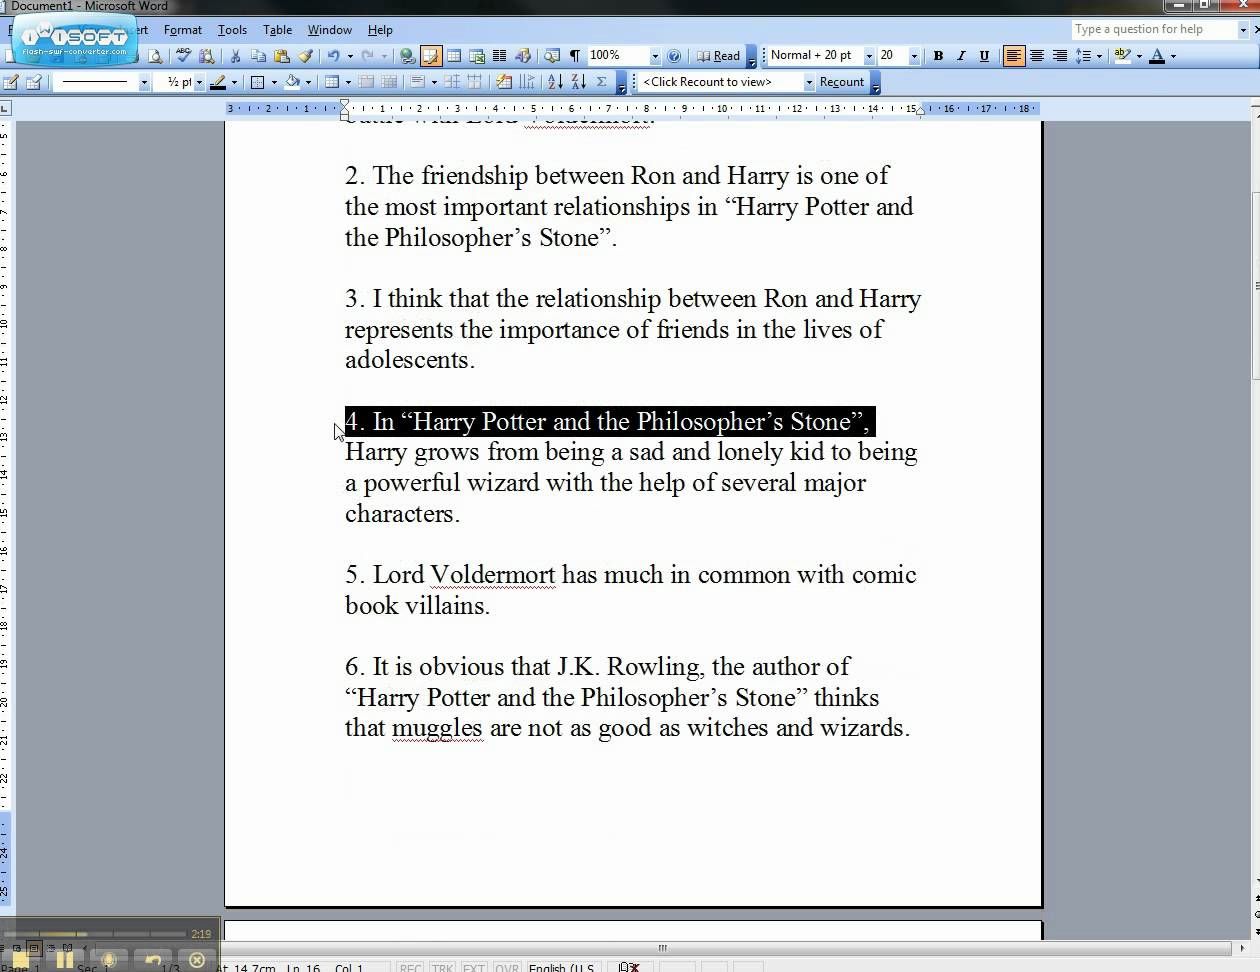Apply the yellow Highlight color

[1122, 56]
